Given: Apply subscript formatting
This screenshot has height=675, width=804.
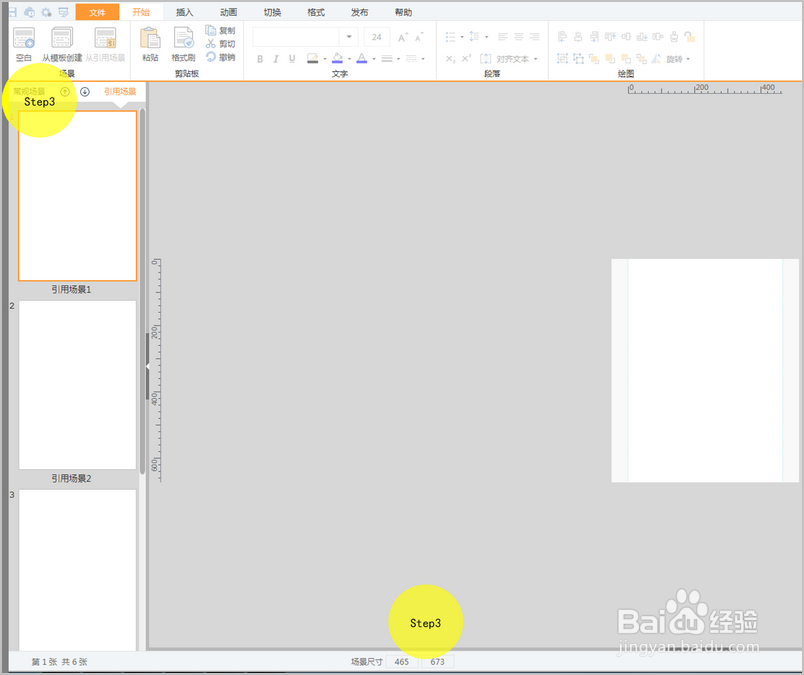Looking at the screenshot, I should coord(450,59).
